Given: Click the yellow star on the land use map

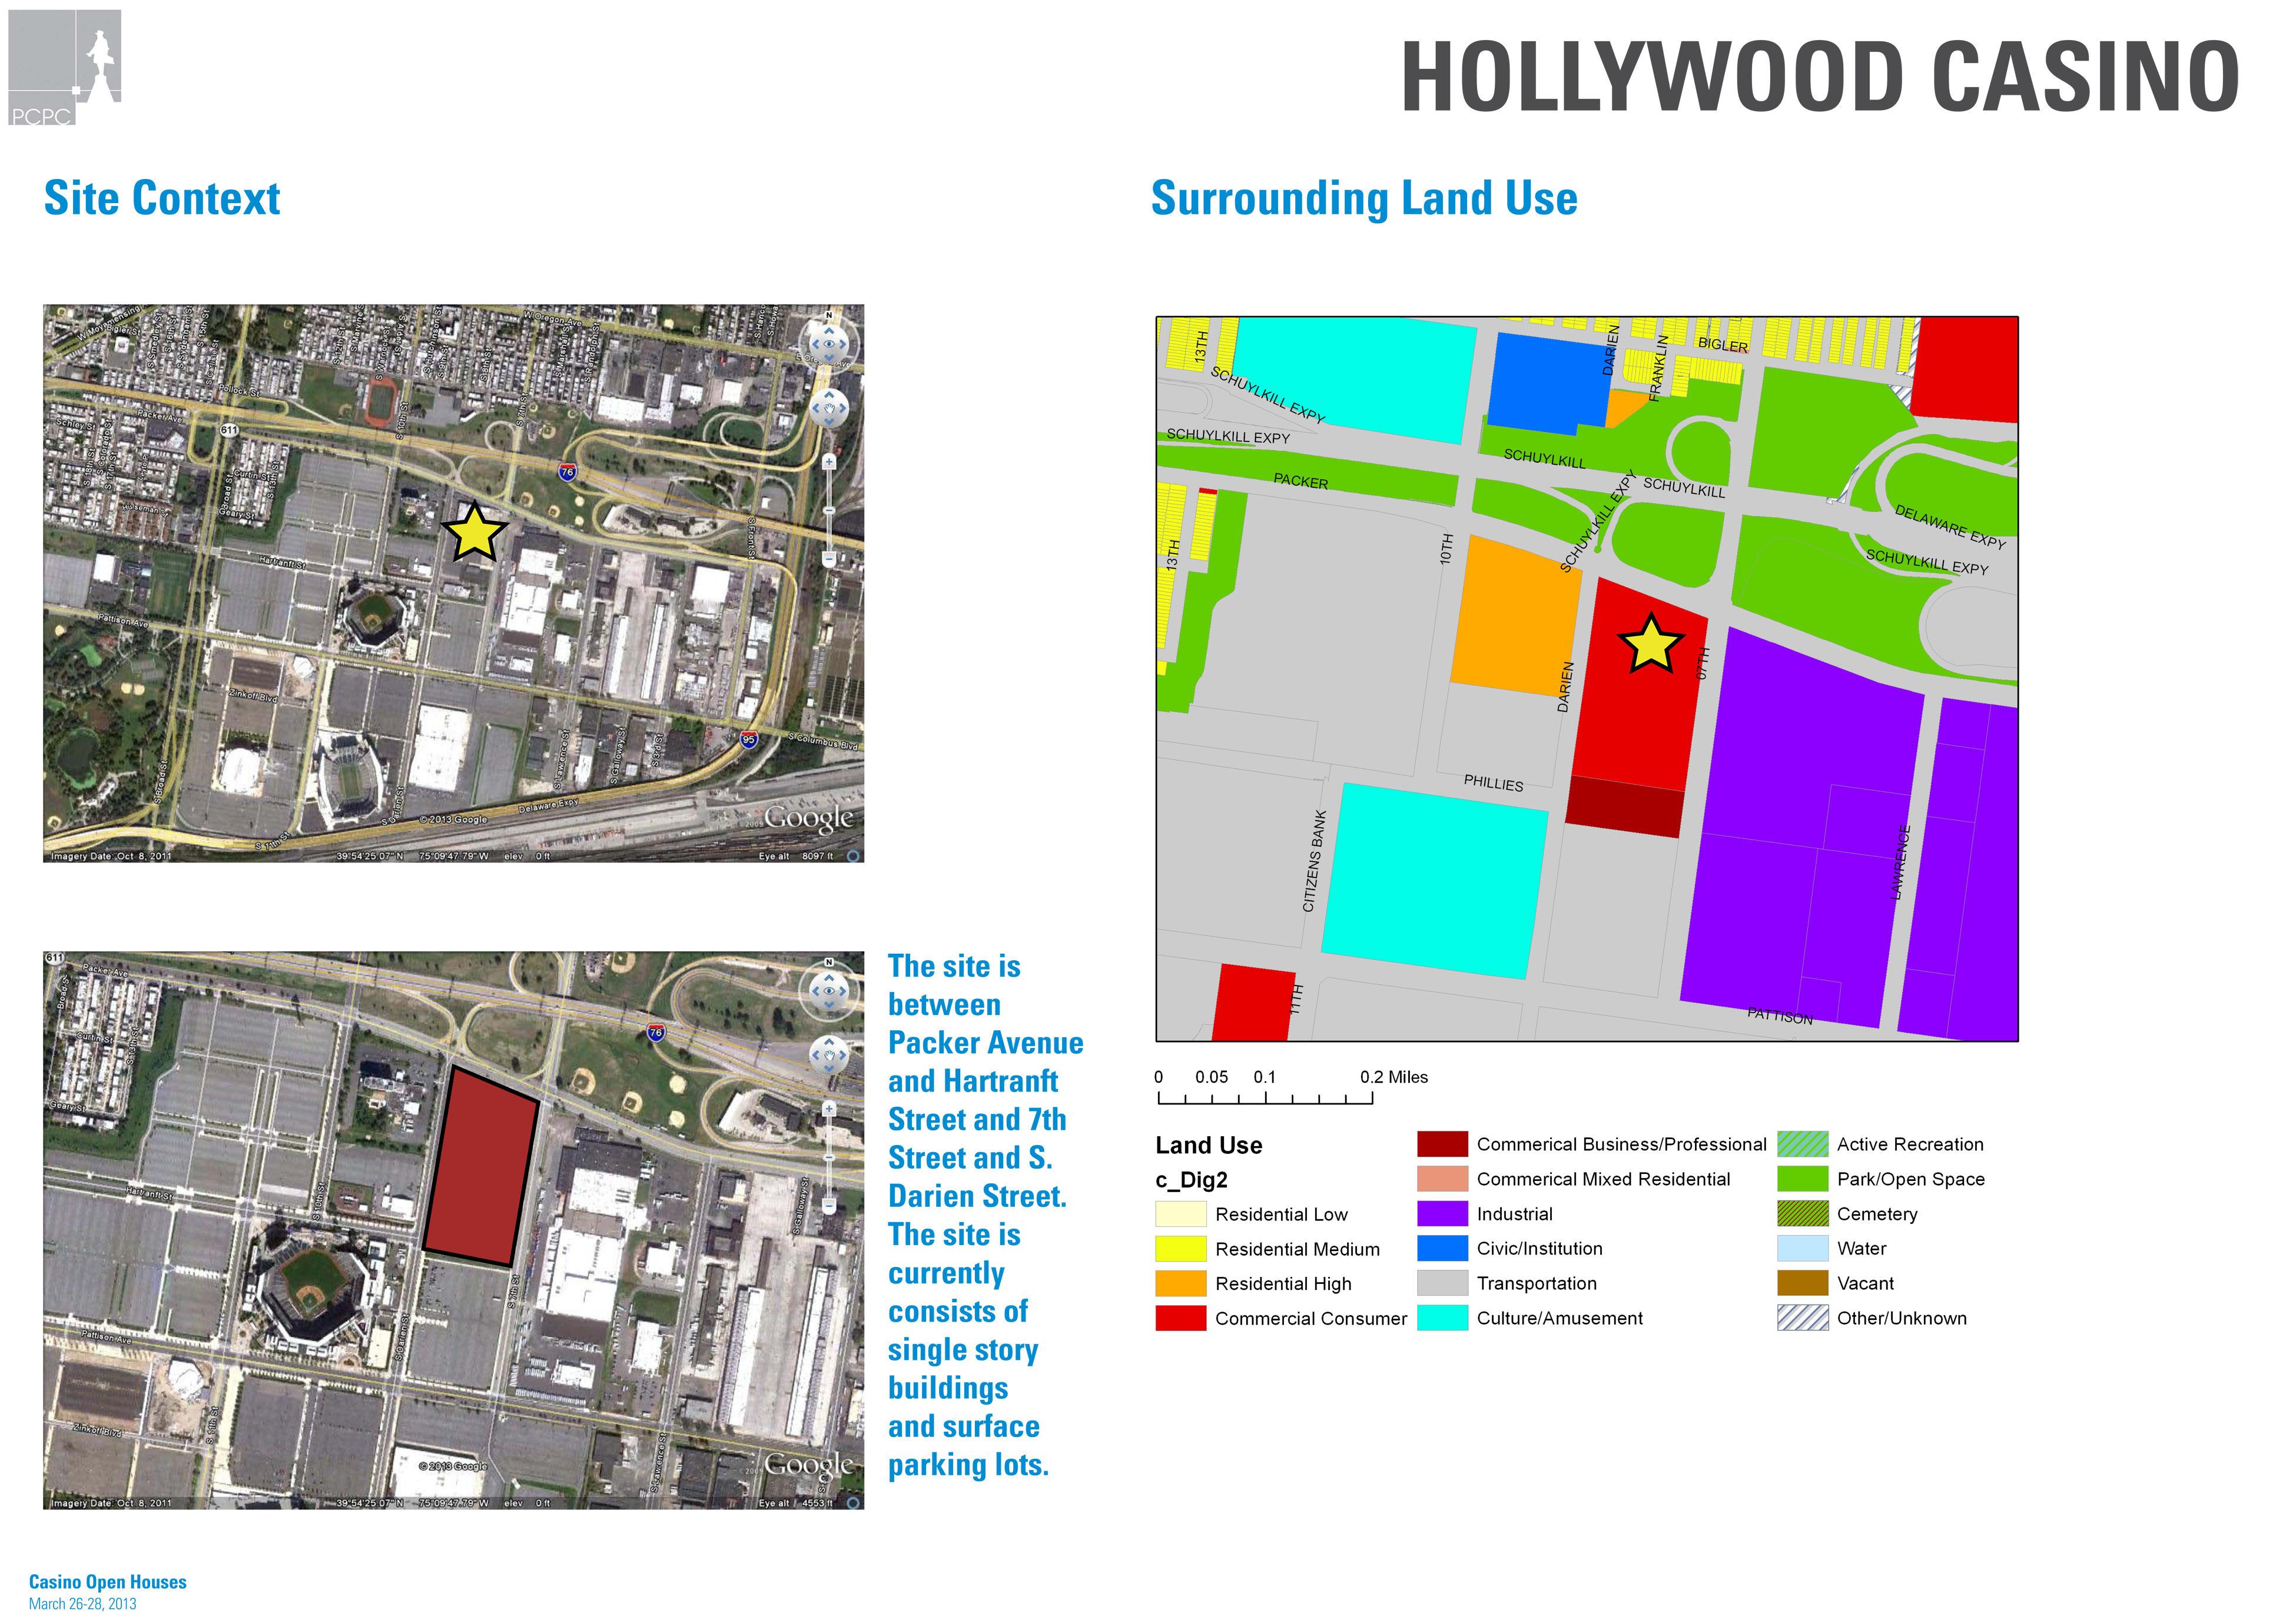Looking at the screenshot, I should pyautogui.click(x=1650, y=644).
